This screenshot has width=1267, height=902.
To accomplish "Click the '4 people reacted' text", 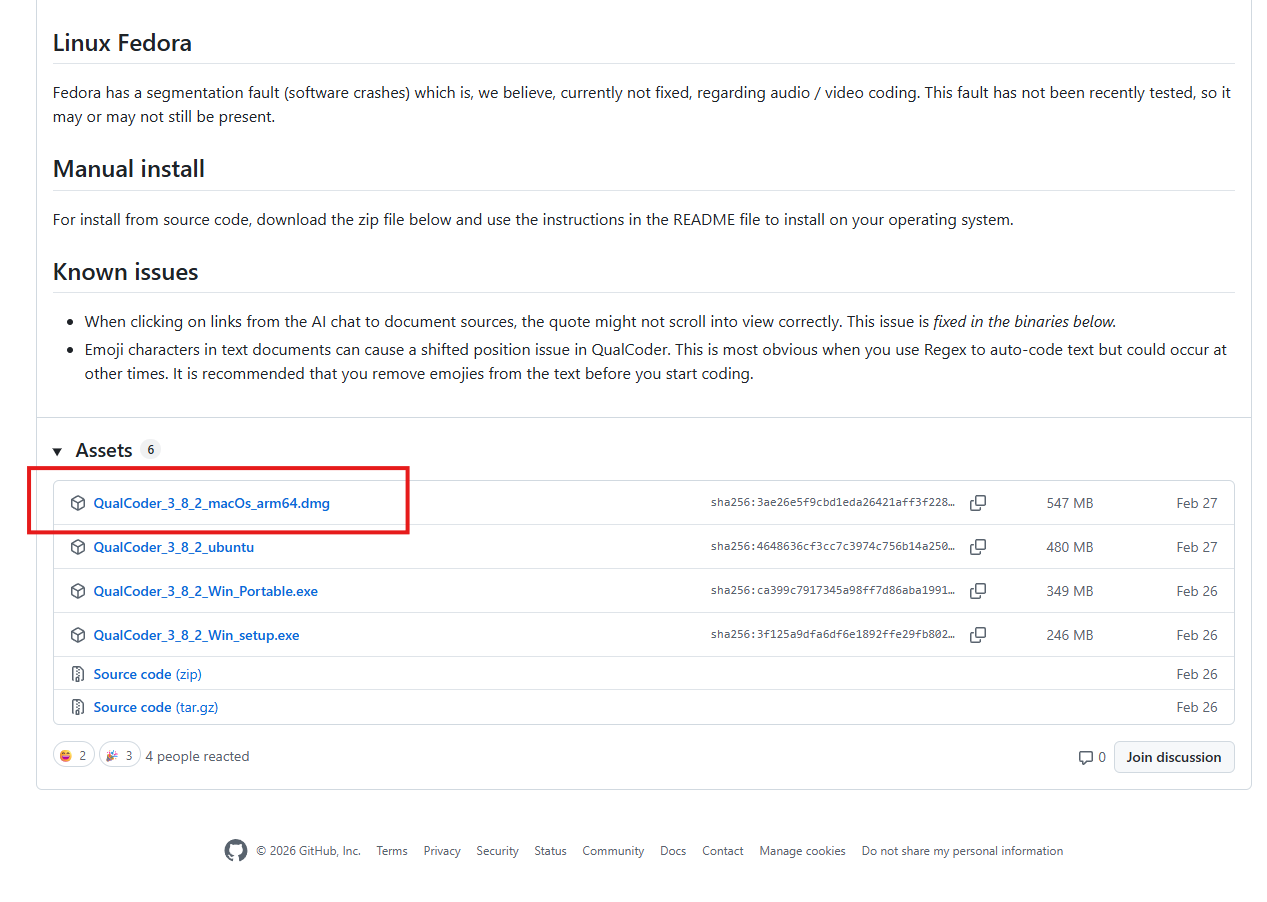I will click(x=197, y=756).
